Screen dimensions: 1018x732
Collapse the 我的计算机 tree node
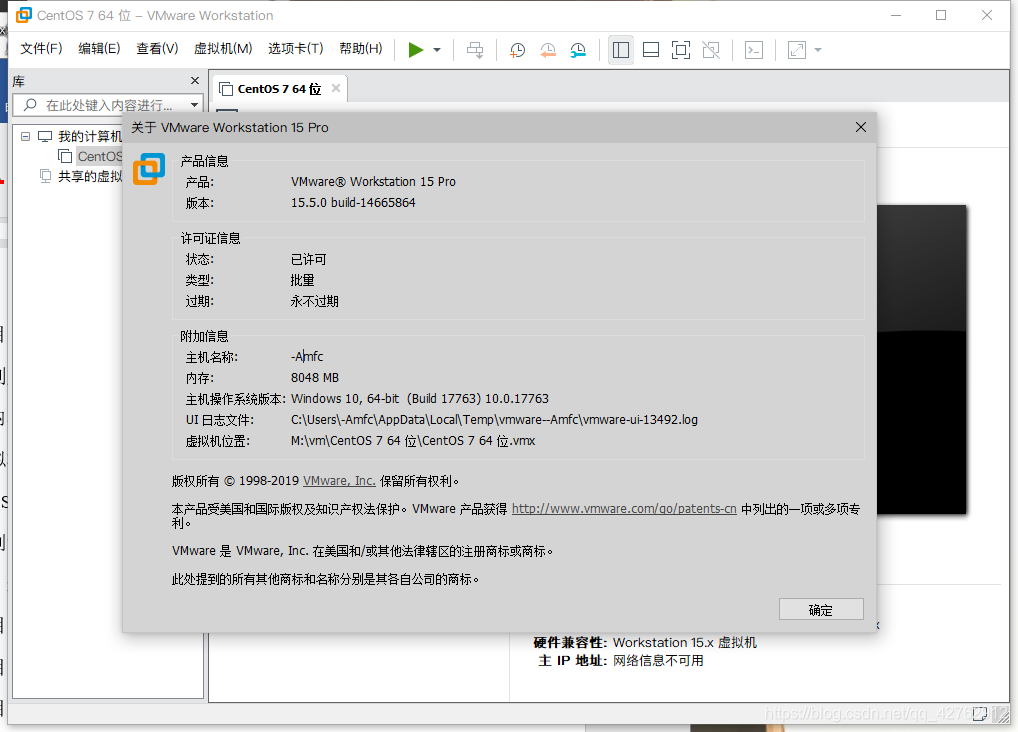point(25,136)
